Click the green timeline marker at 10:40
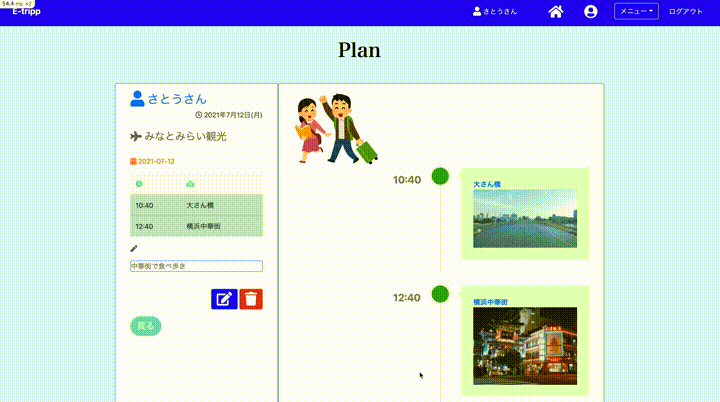This screenshot has width=720, height=402. [440, 176]
